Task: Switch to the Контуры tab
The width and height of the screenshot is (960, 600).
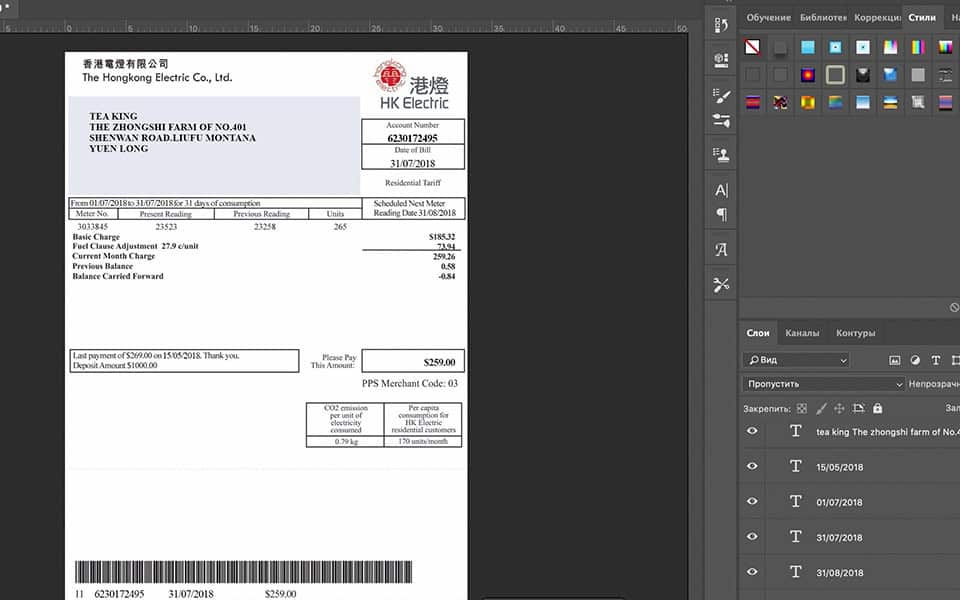Action: coord(855,333)
